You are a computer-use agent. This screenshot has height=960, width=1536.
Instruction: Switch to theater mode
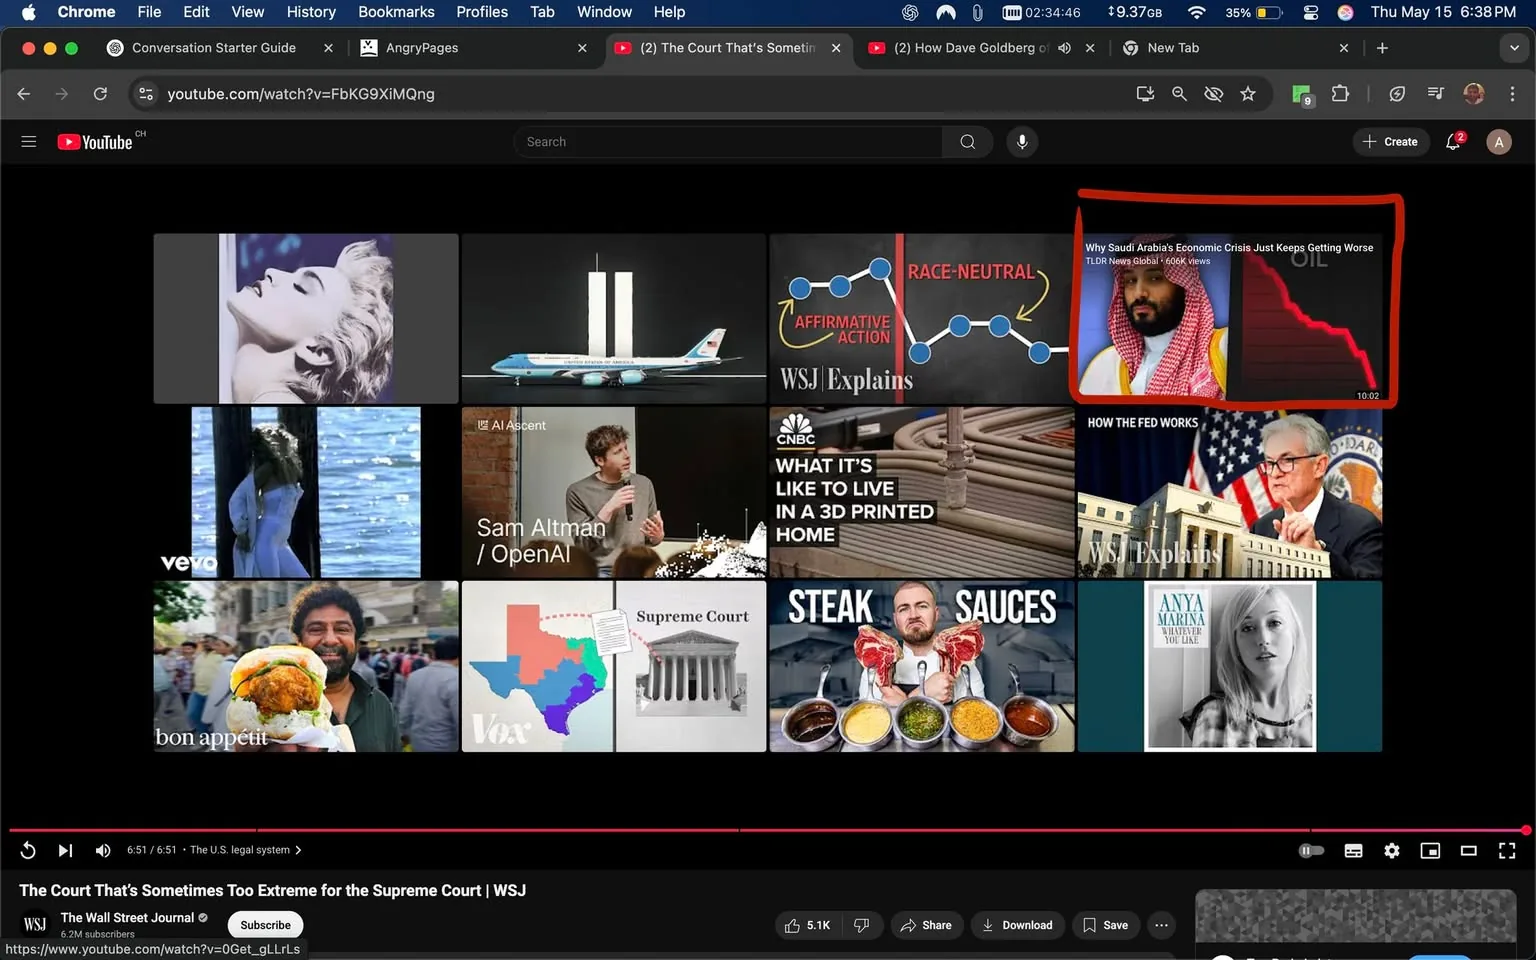(1468, 850)
